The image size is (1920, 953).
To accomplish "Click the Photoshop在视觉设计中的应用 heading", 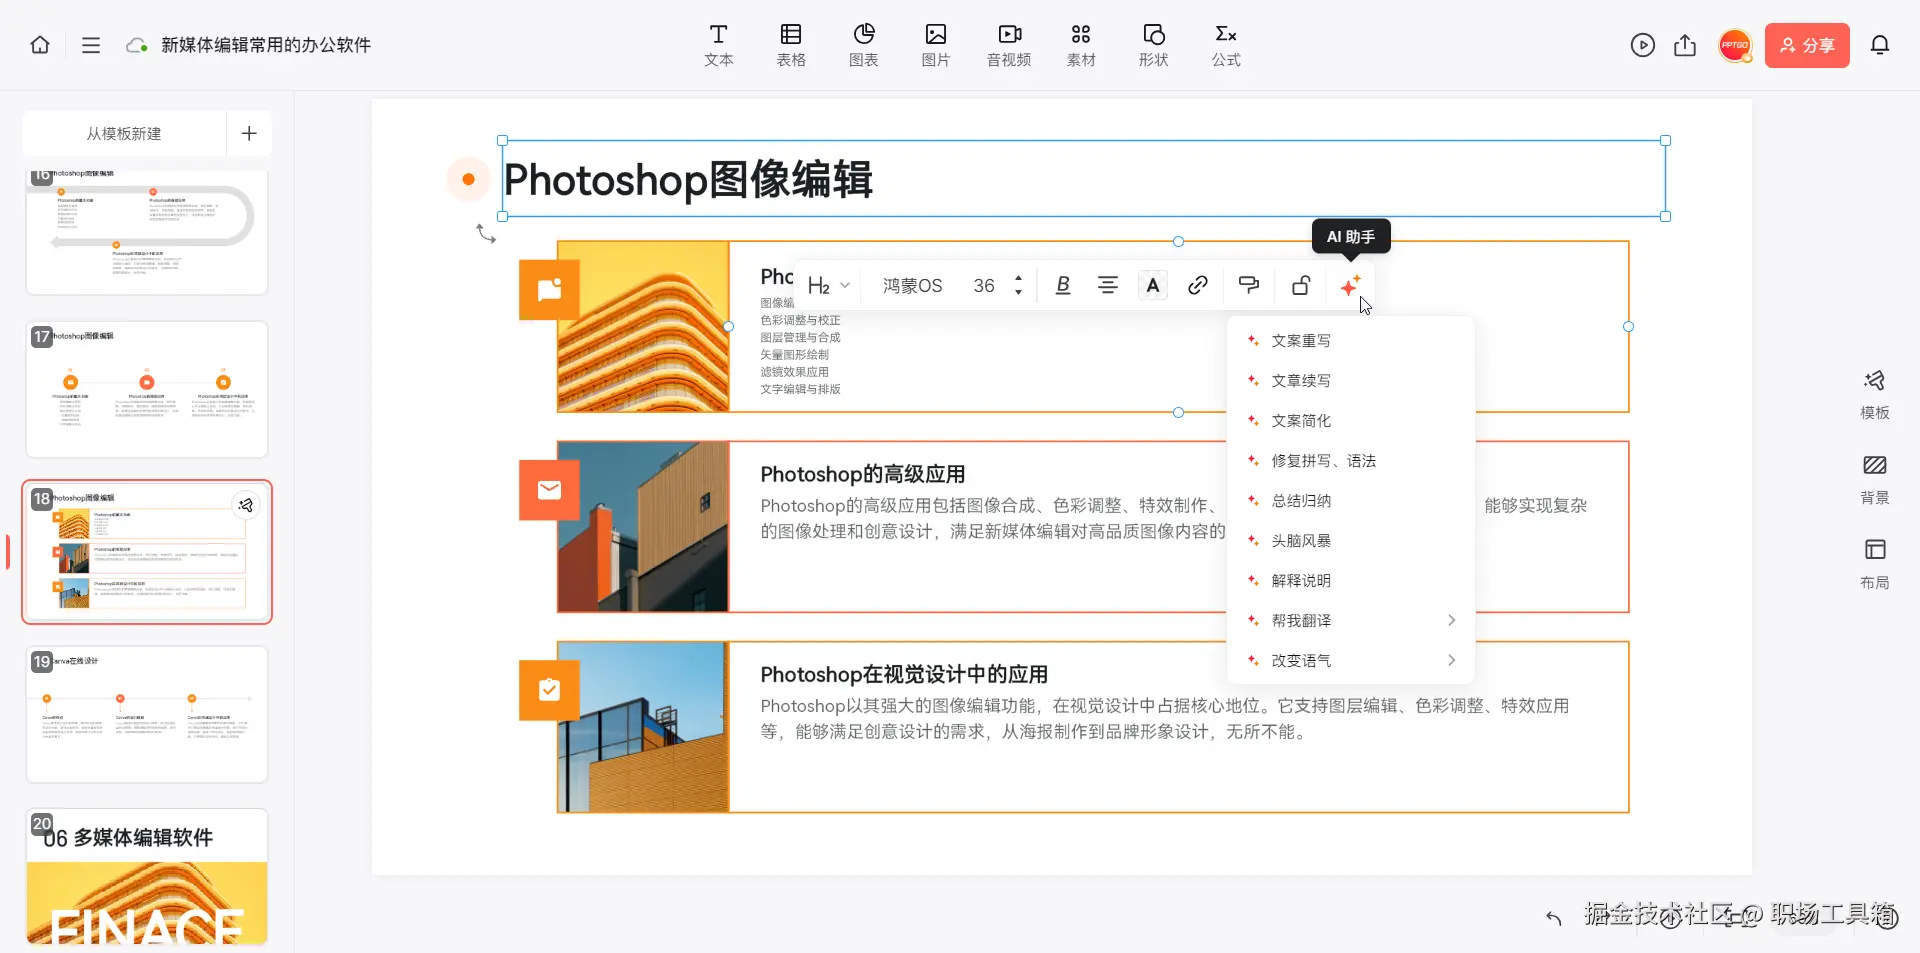I will pos(904,674).
